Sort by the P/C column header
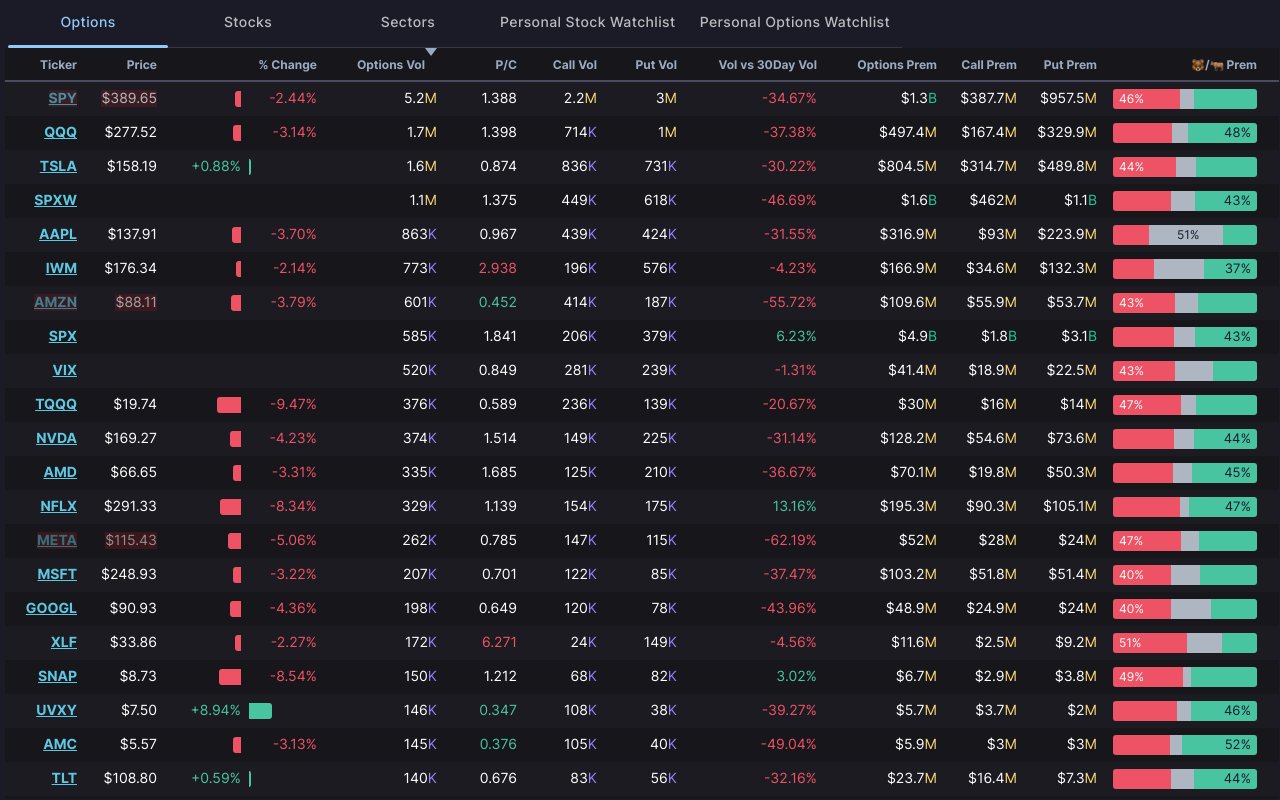1280x800 pixels. [506, 65]
